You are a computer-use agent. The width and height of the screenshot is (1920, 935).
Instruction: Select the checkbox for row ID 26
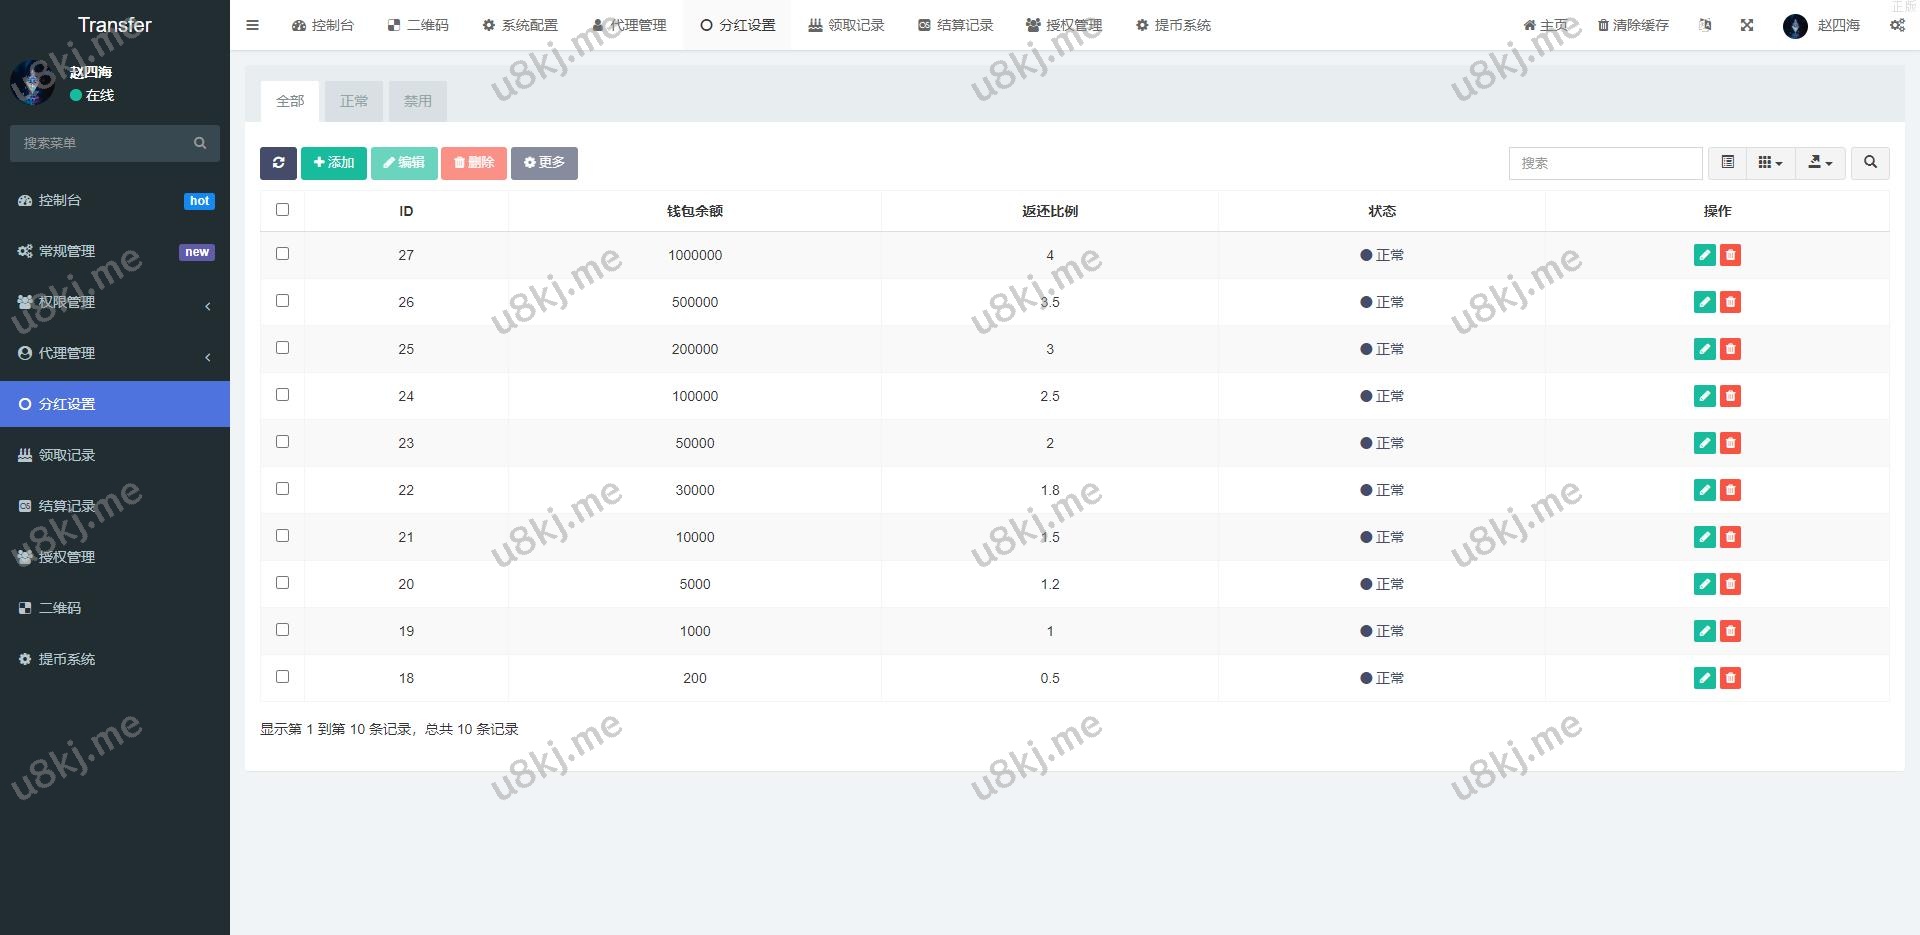point(282,301)
